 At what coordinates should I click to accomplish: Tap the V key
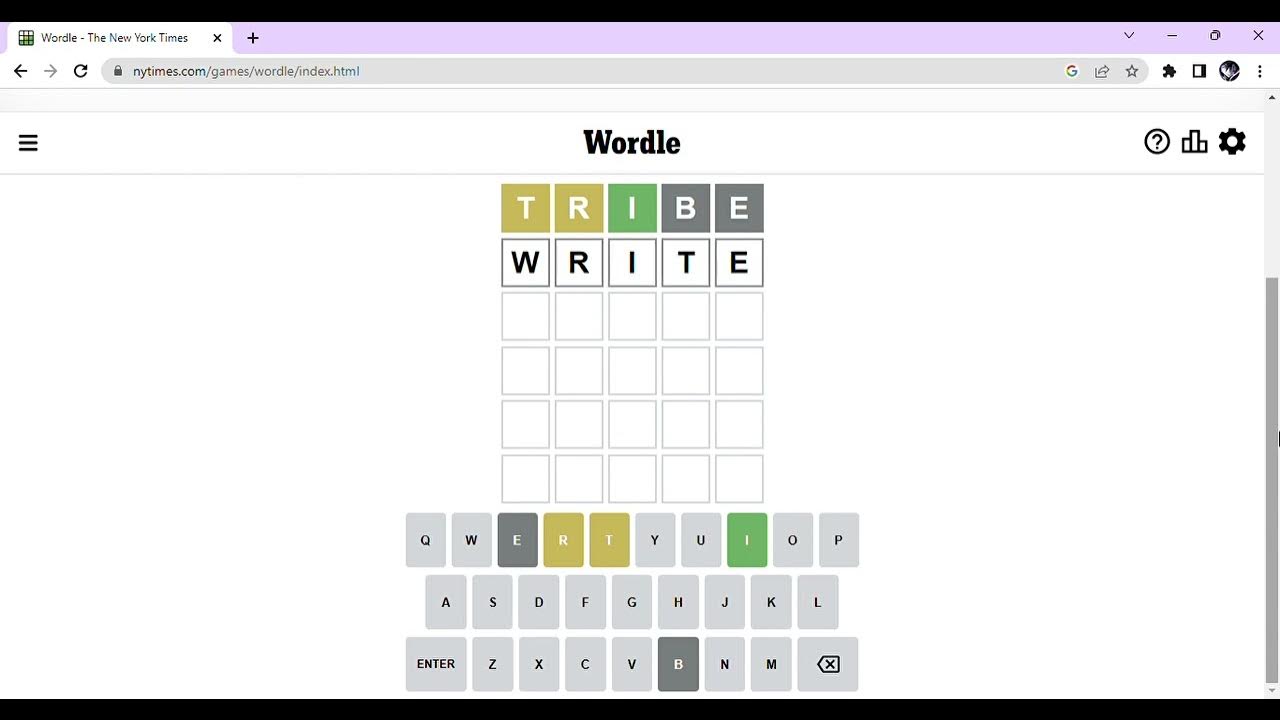coord(632,664)
